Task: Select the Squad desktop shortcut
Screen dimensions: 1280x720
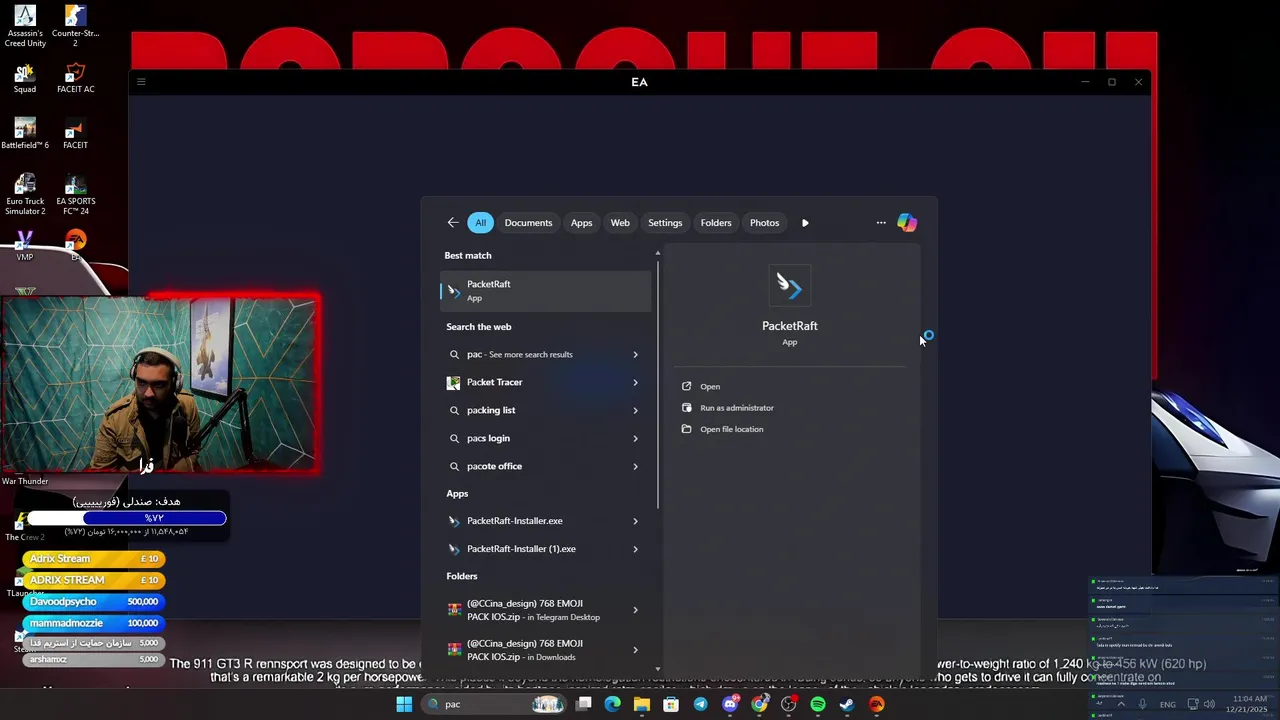Action: (x=25, y=78)
